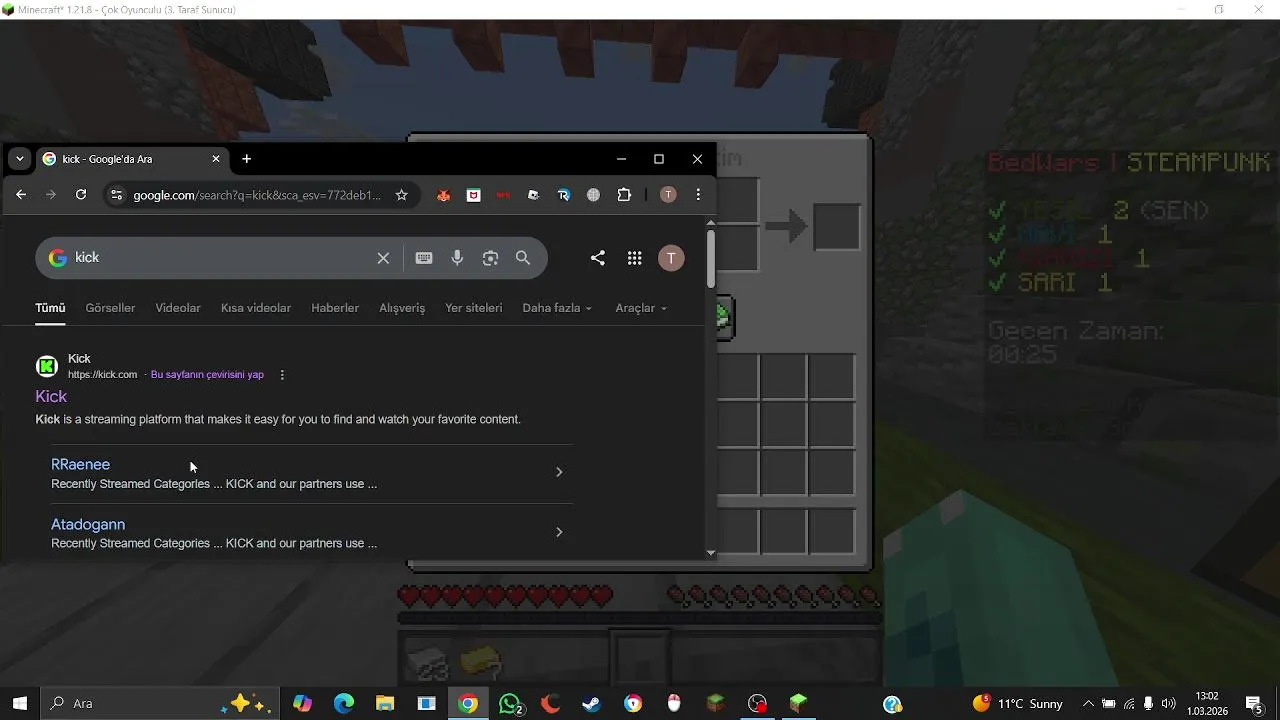Click the kick.com site favicon
The height and width of the screenshot is (720, 1280).
click(x=47, y=366)
